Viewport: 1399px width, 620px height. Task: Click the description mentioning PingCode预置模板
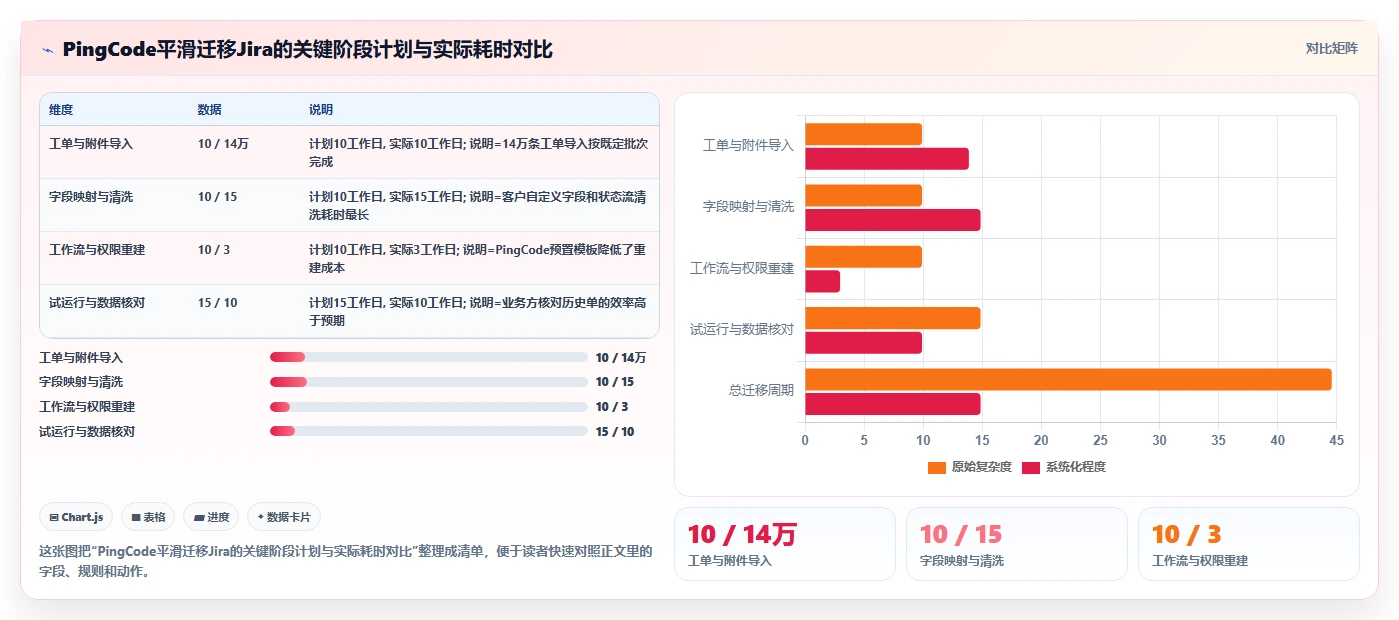point(478,259)
